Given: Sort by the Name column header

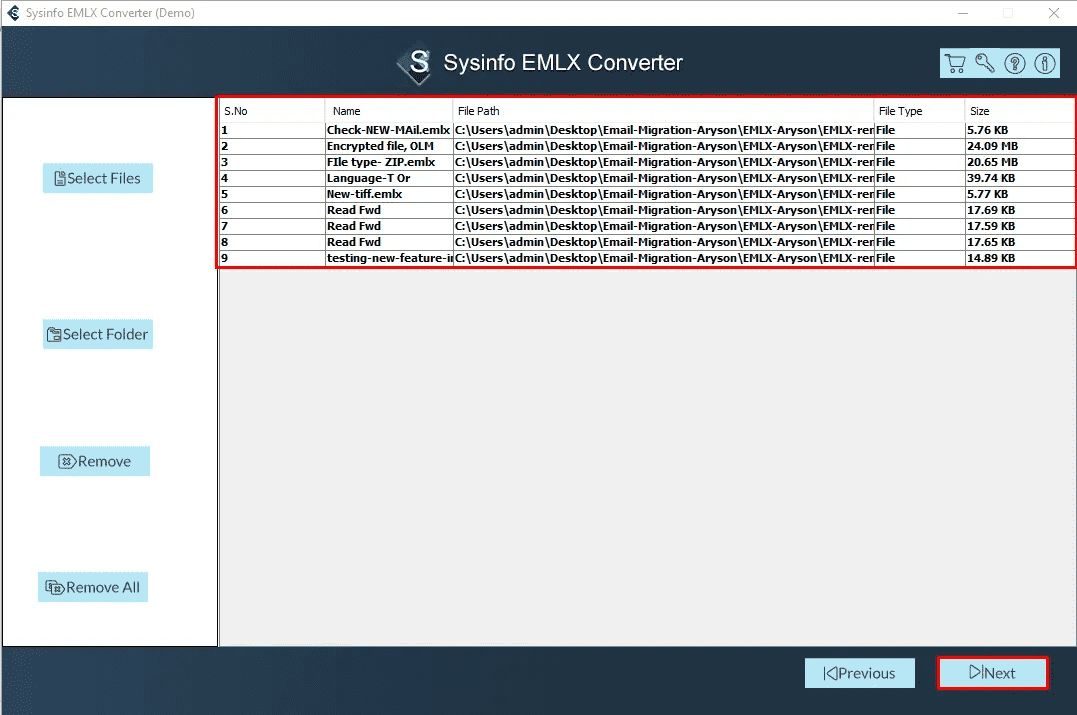Looking at the screenshot, I should pos(389,111).
